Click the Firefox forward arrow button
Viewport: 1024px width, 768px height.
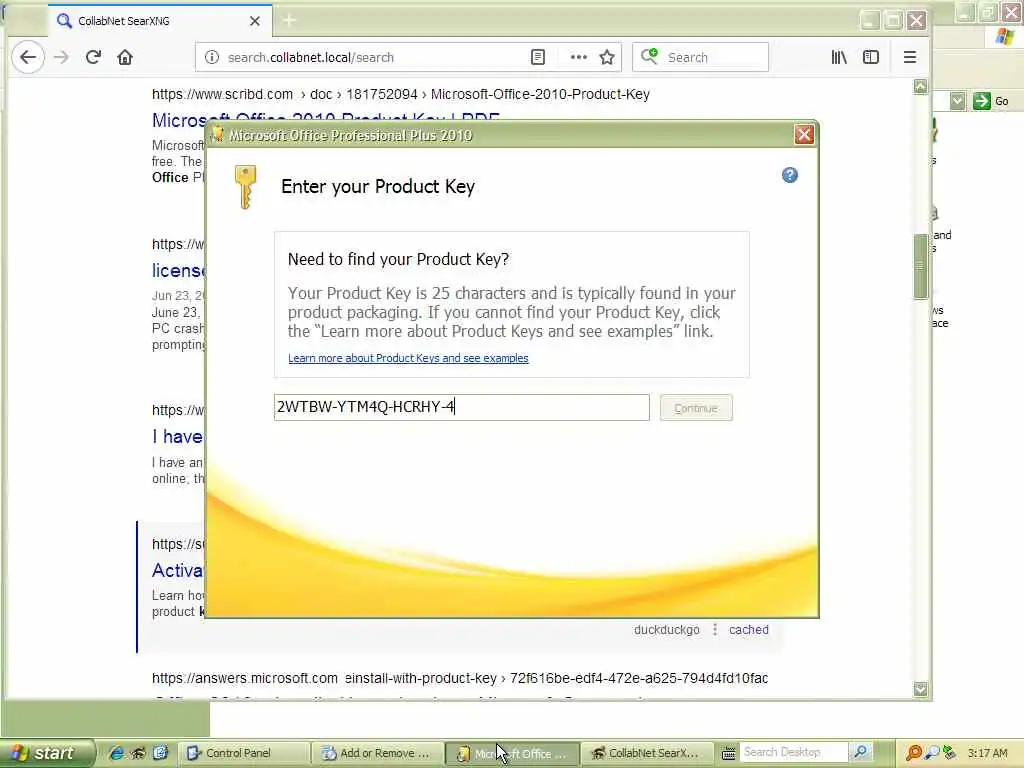click(x=61, y=57)
